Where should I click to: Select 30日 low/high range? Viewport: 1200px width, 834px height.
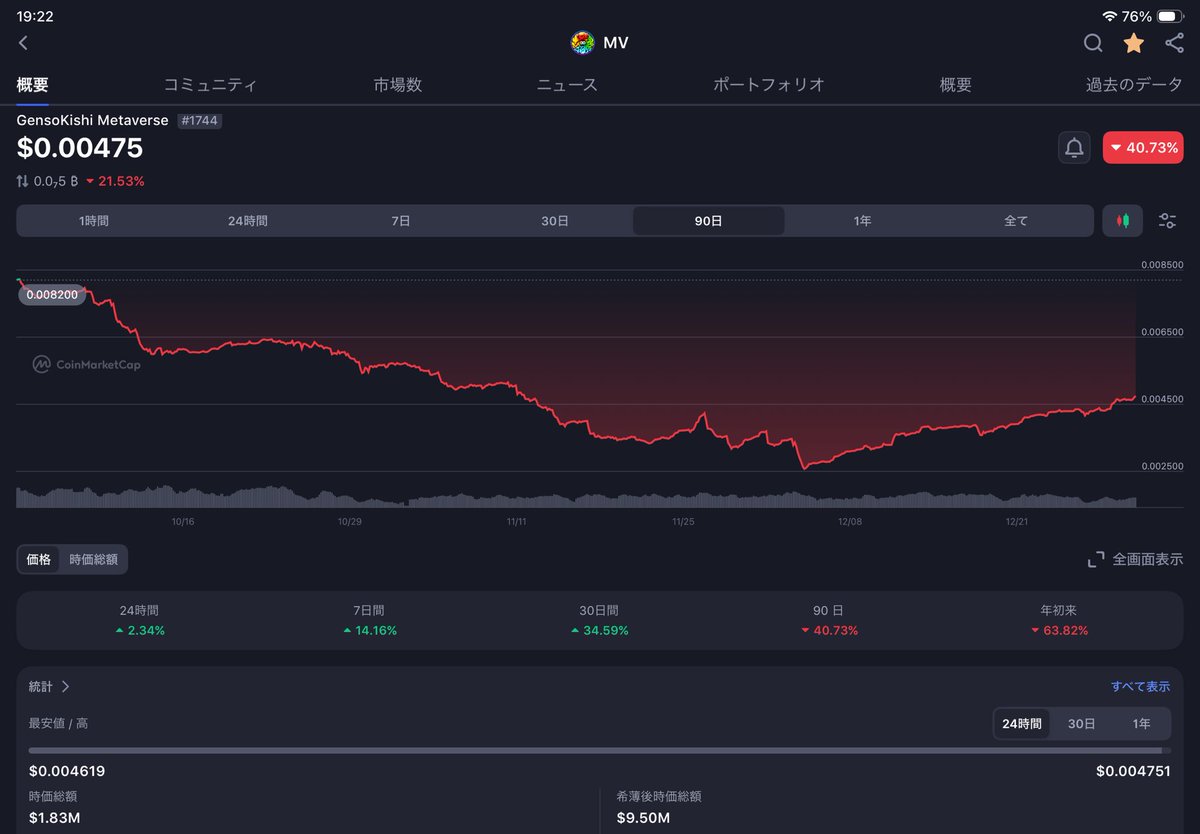[1082, 723]
